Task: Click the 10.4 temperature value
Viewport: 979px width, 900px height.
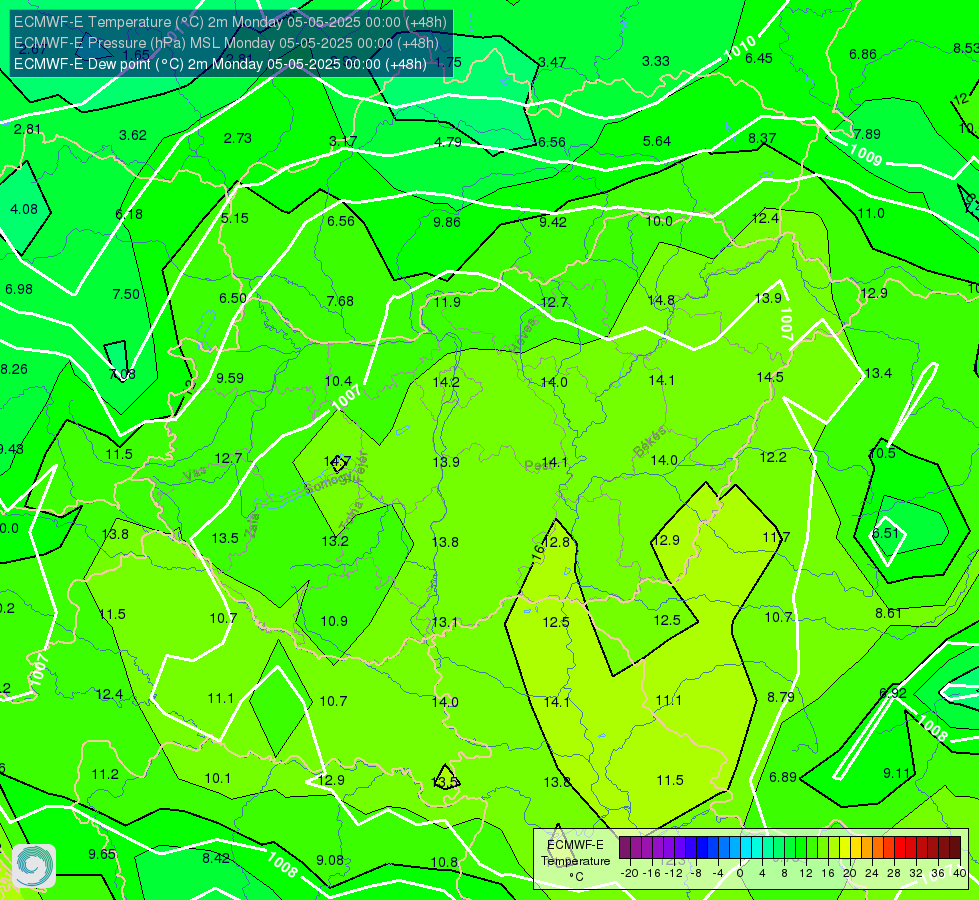Action: [338, 381]
